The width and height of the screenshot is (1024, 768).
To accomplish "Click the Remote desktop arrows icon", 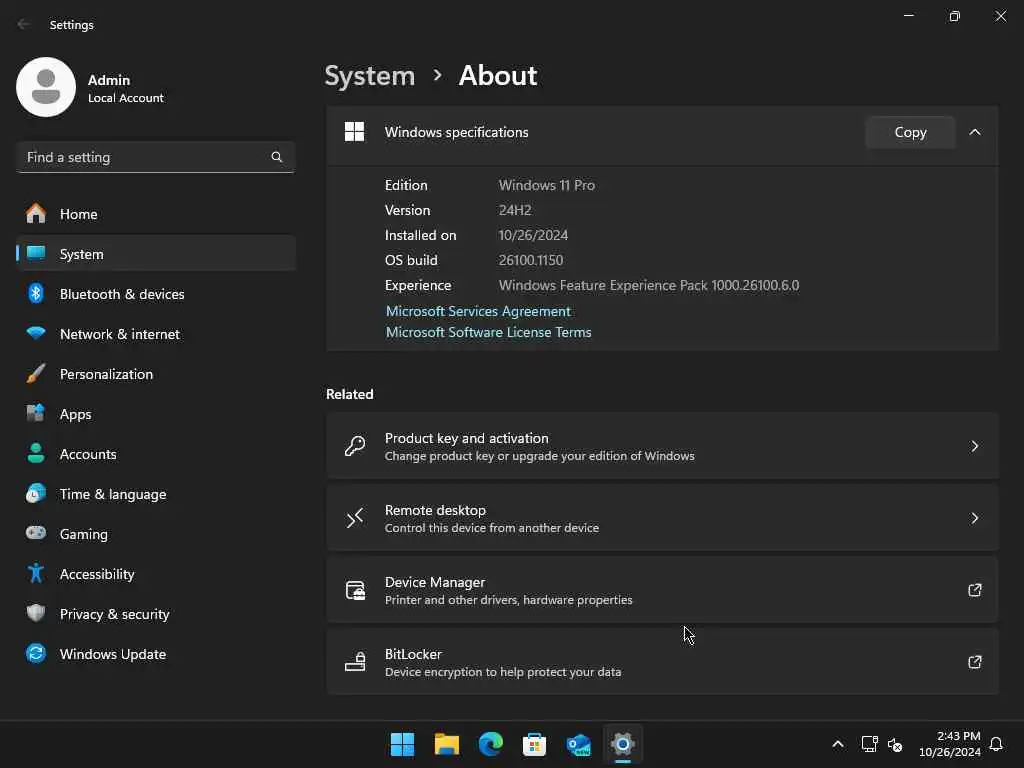I will (355, 519).
